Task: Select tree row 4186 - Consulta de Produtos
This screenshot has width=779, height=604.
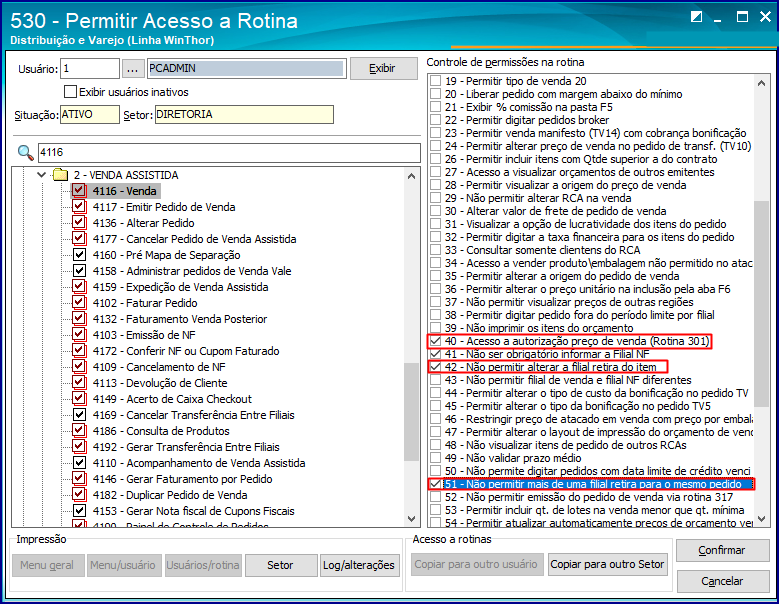Action: pos(161,431)
